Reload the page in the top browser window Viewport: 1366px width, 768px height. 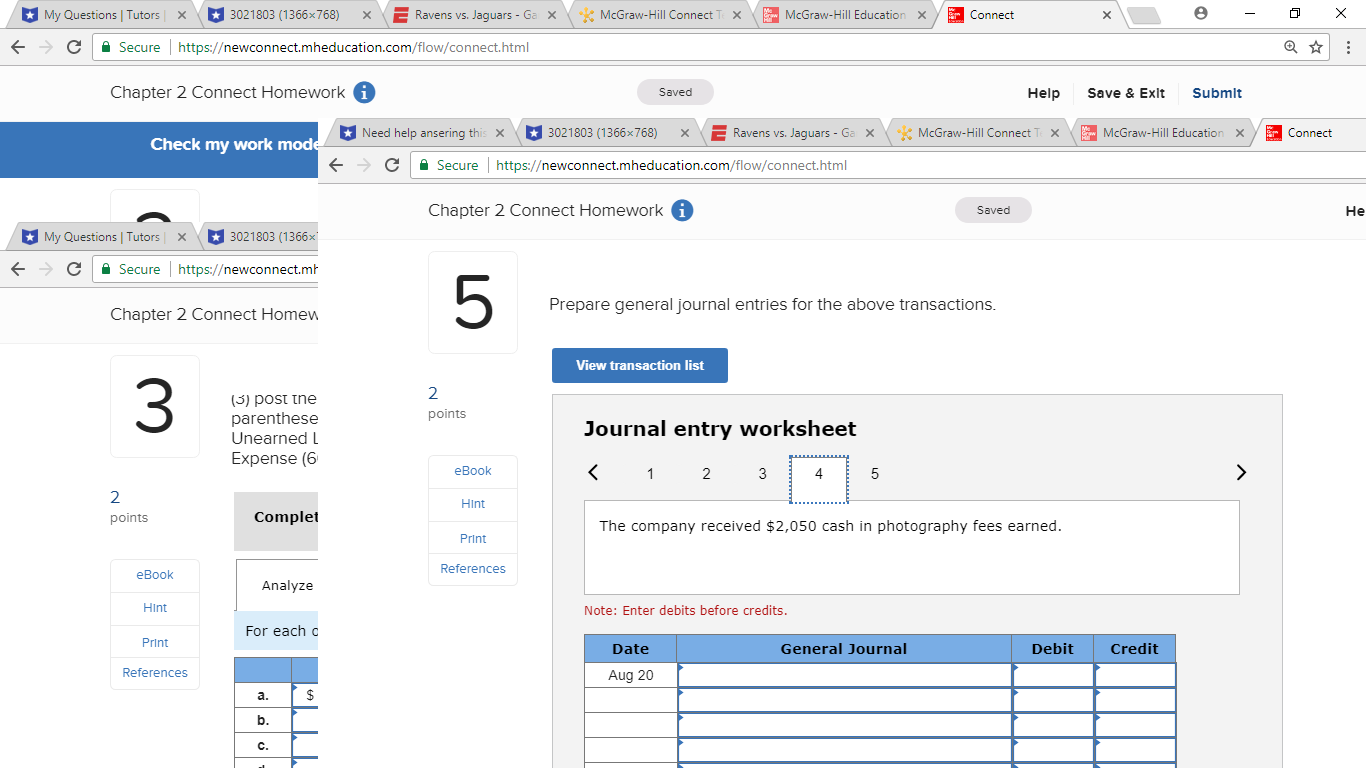[x=73, y=47]
